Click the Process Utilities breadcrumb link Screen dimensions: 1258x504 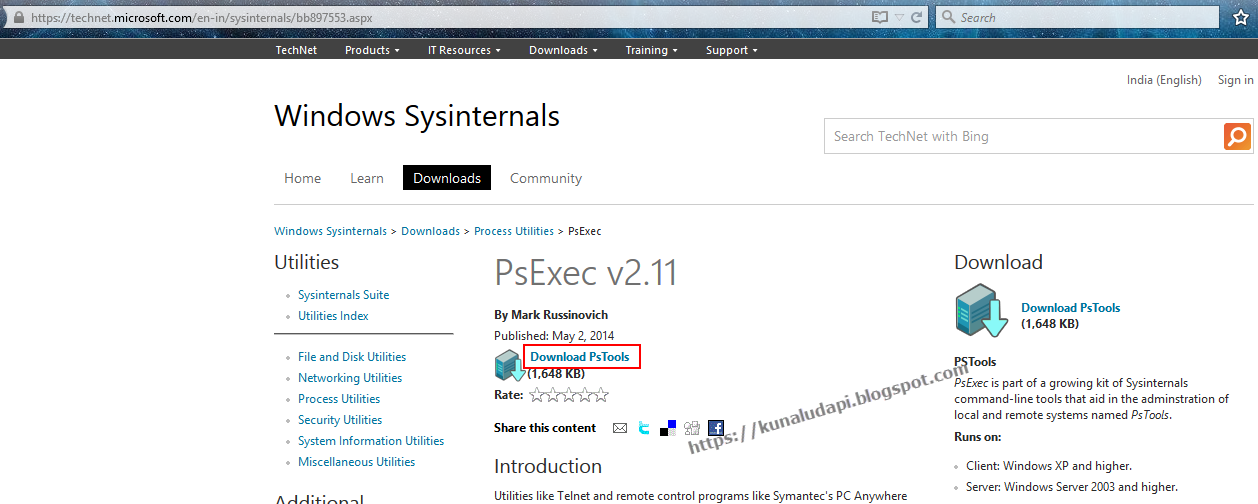(514, 231)
